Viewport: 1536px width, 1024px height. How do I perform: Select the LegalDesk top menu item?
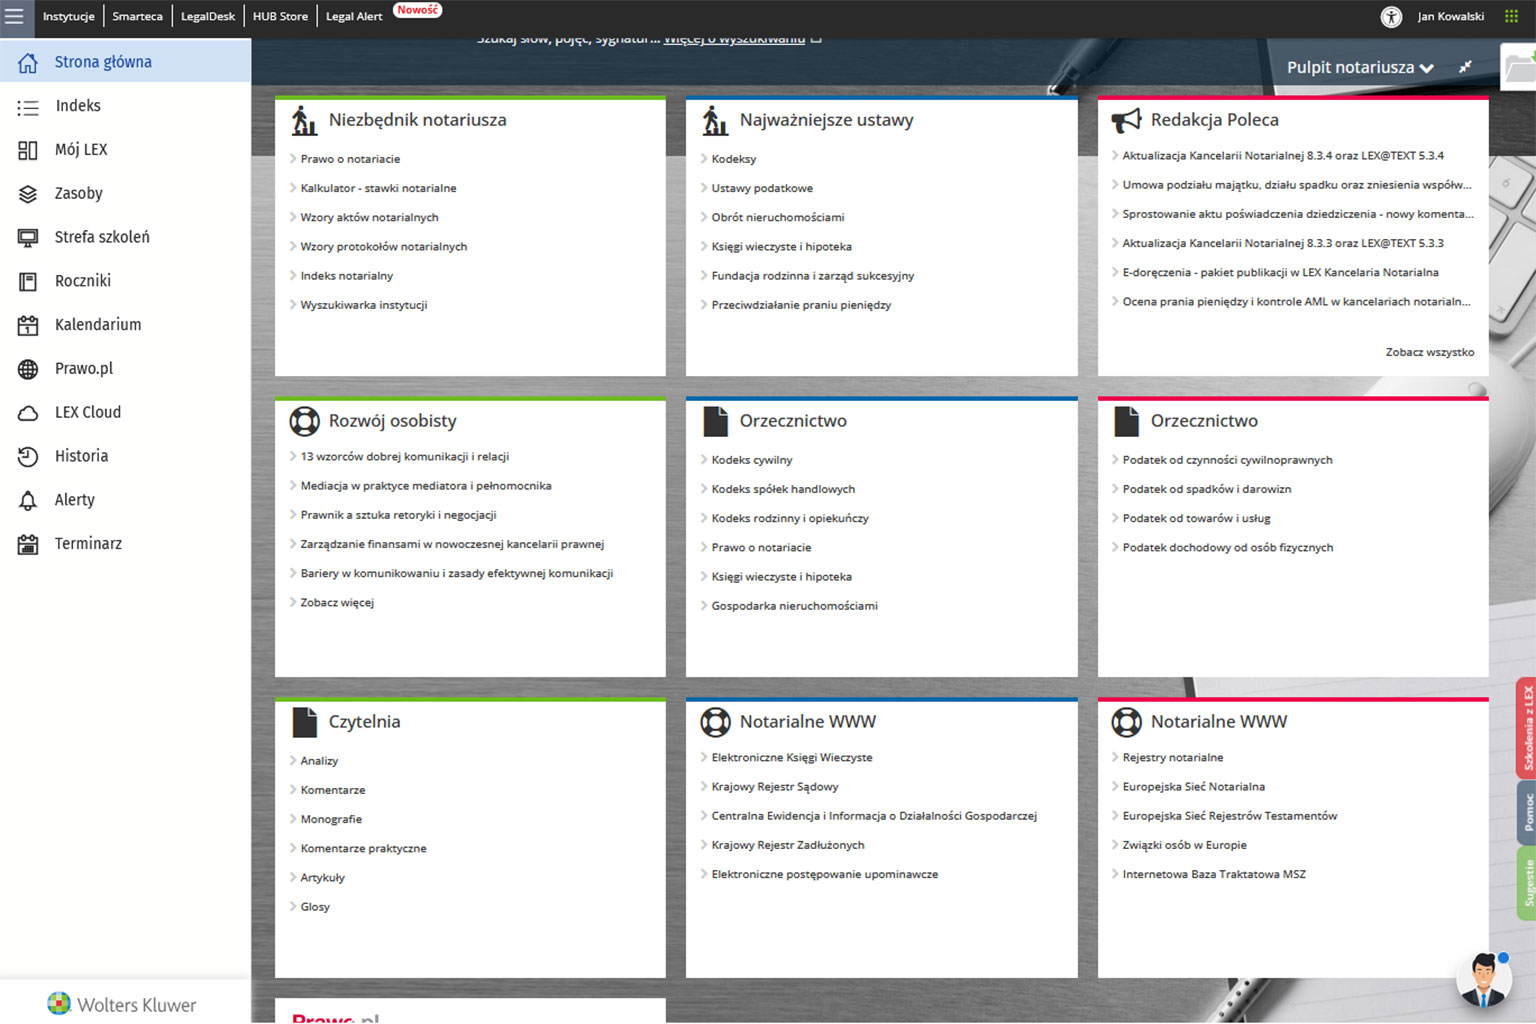[208, 16]
